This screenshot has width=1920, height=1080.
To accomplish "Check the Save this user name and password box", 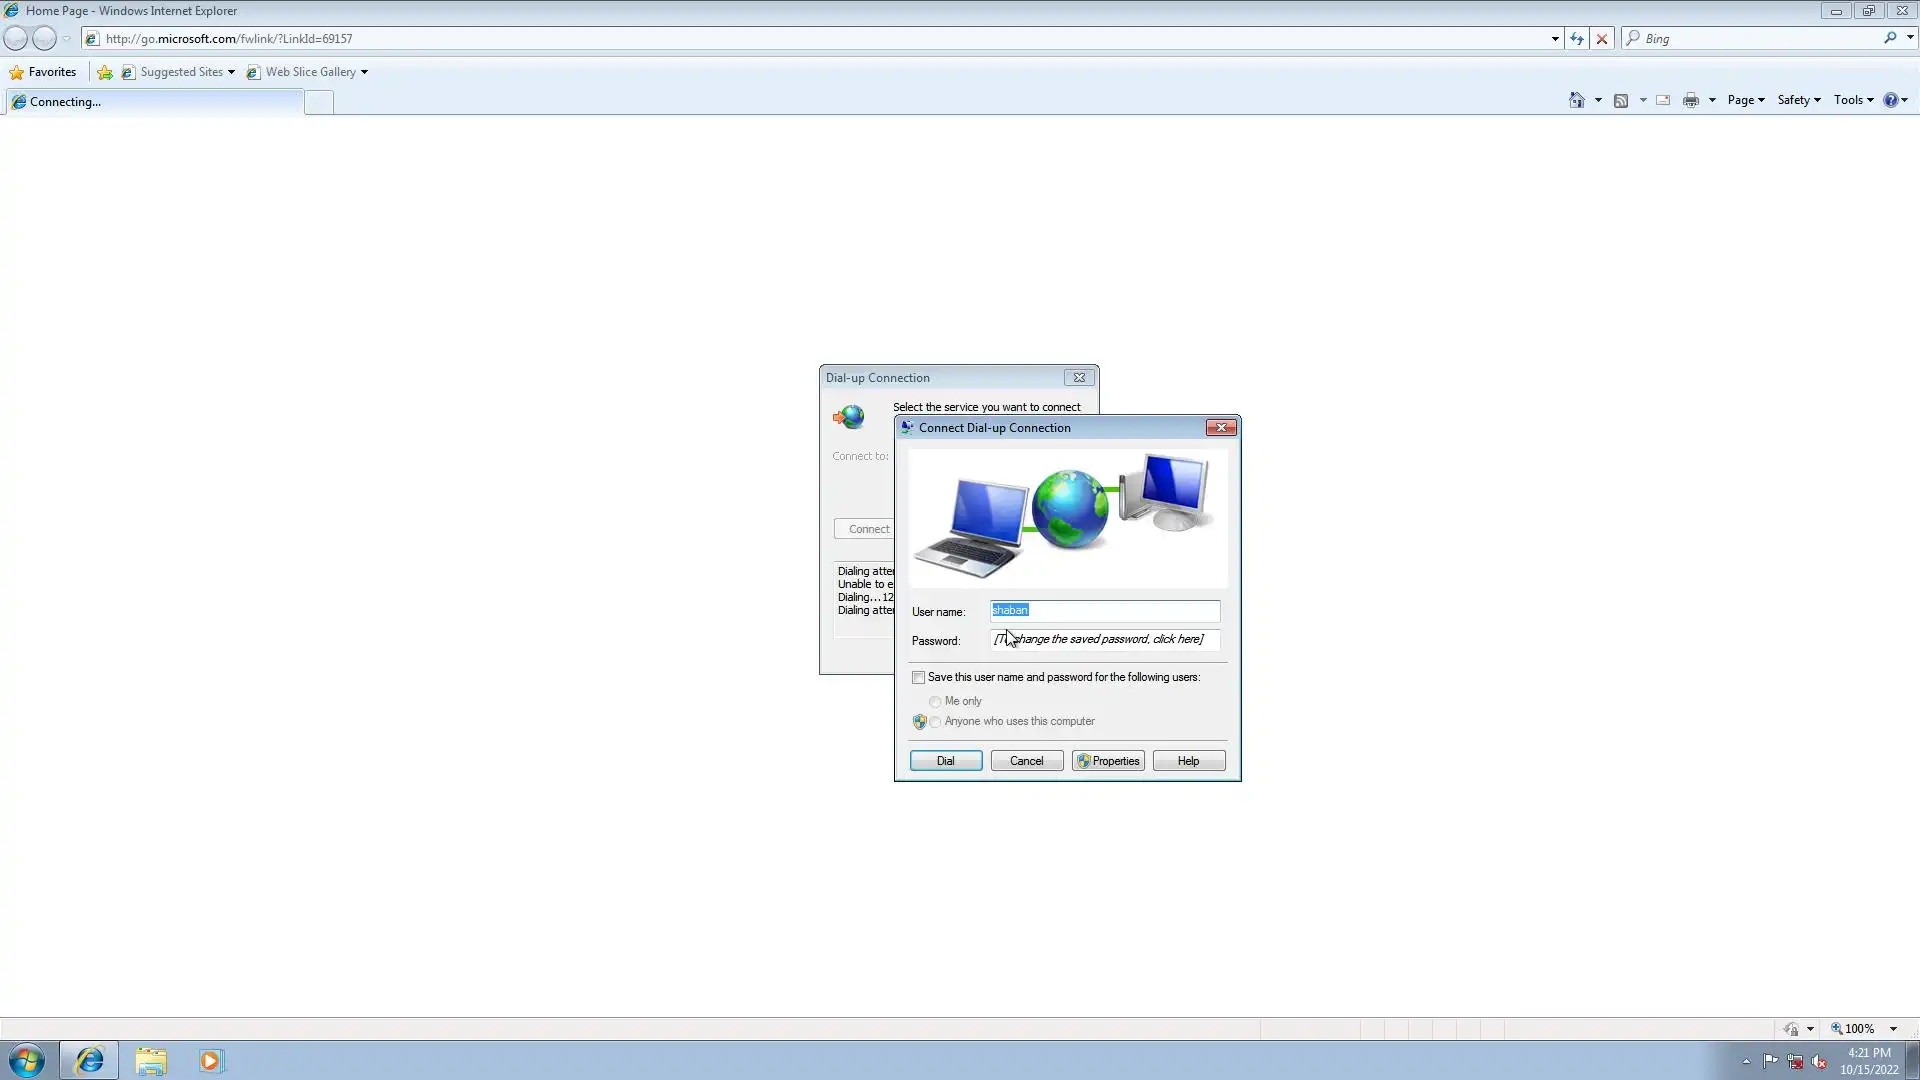I will (x=918, y=677).
